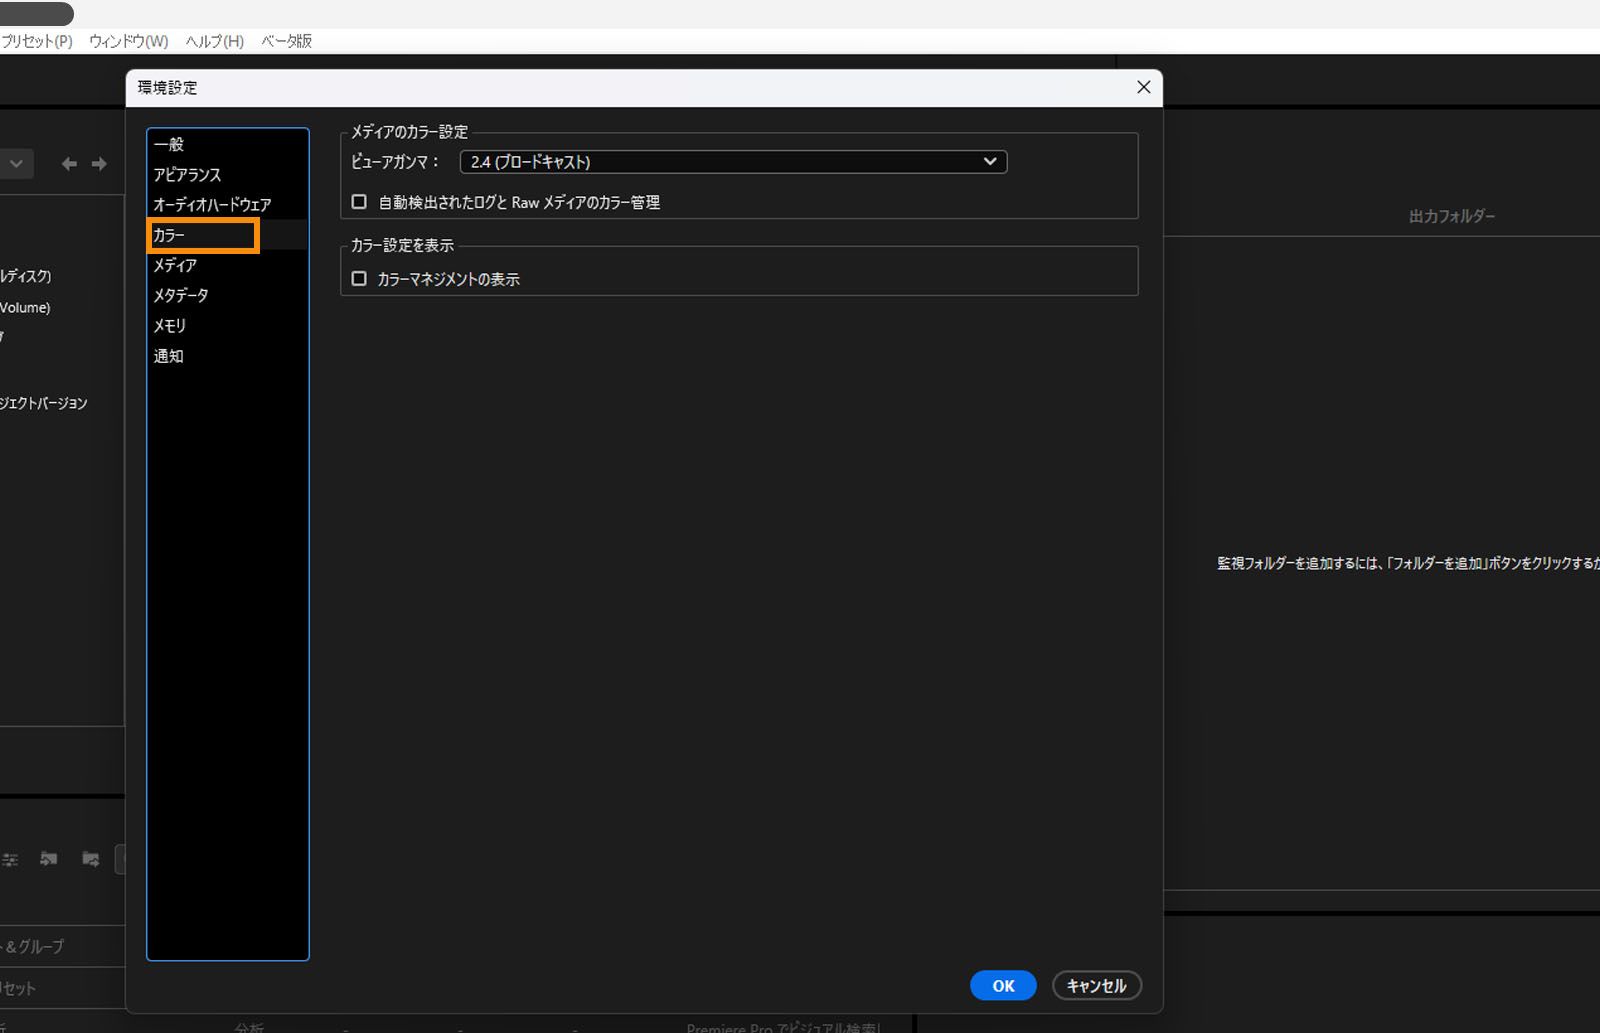This screenshot has width=1600, height=1033.
Task: Click the メディアのカラー設定 group label
Action: [x=409, y=132]
